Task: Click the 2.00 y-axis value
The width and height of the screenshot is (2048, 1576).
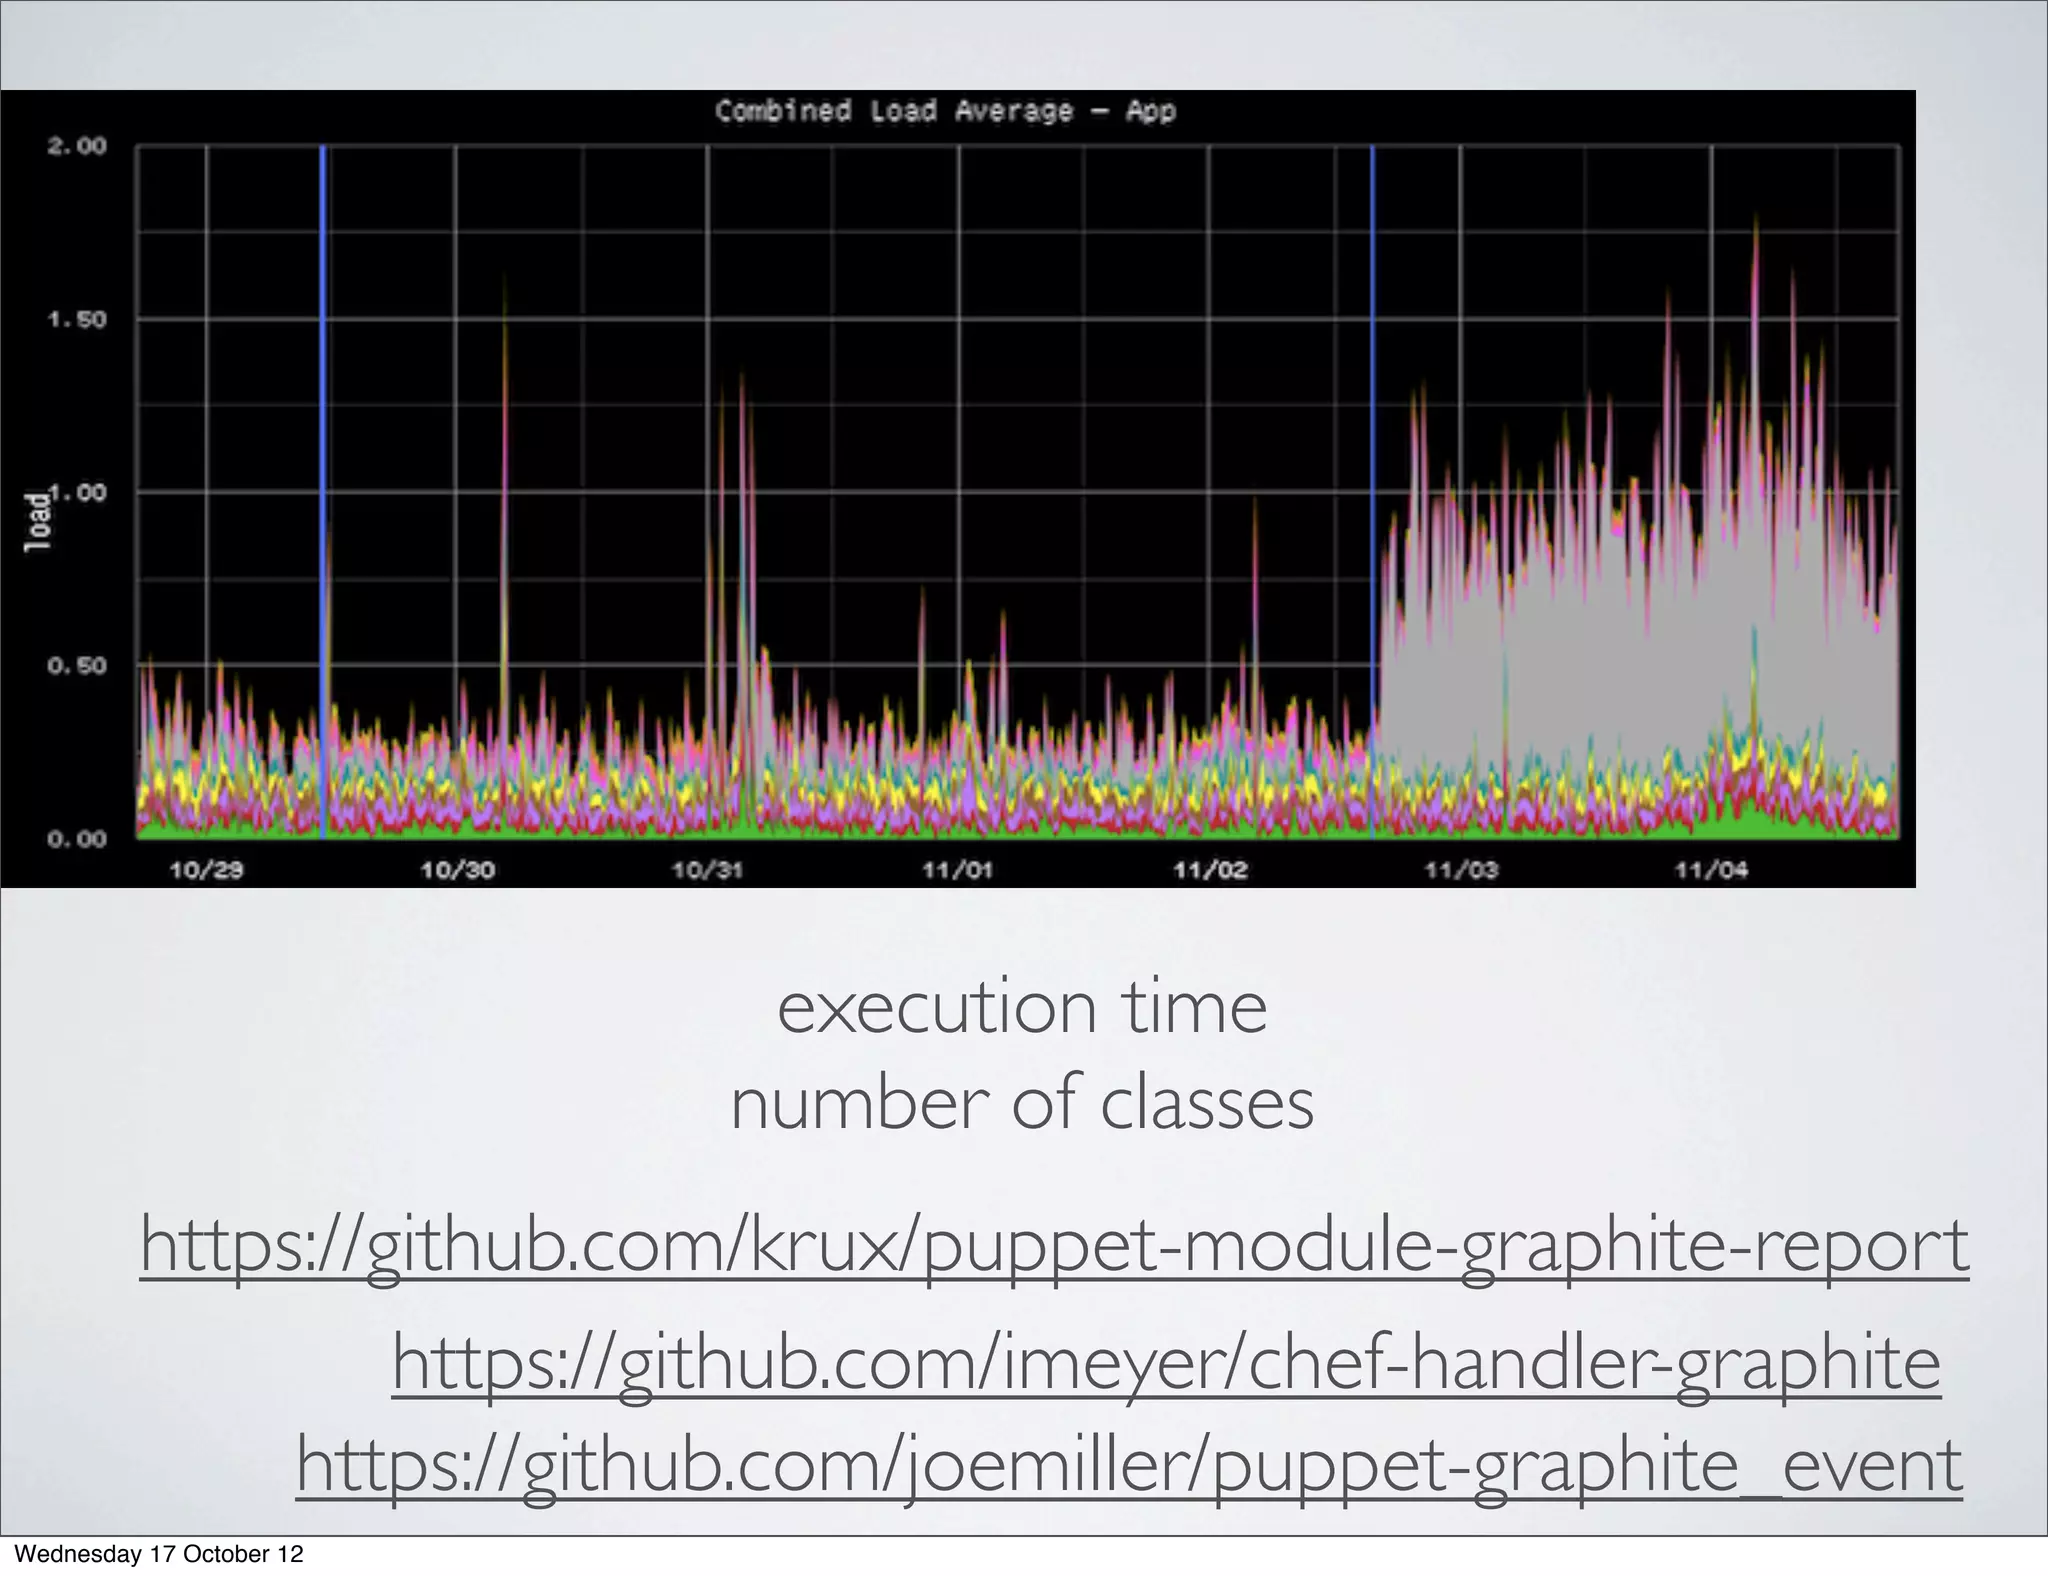Action: (x=77, y=146)
